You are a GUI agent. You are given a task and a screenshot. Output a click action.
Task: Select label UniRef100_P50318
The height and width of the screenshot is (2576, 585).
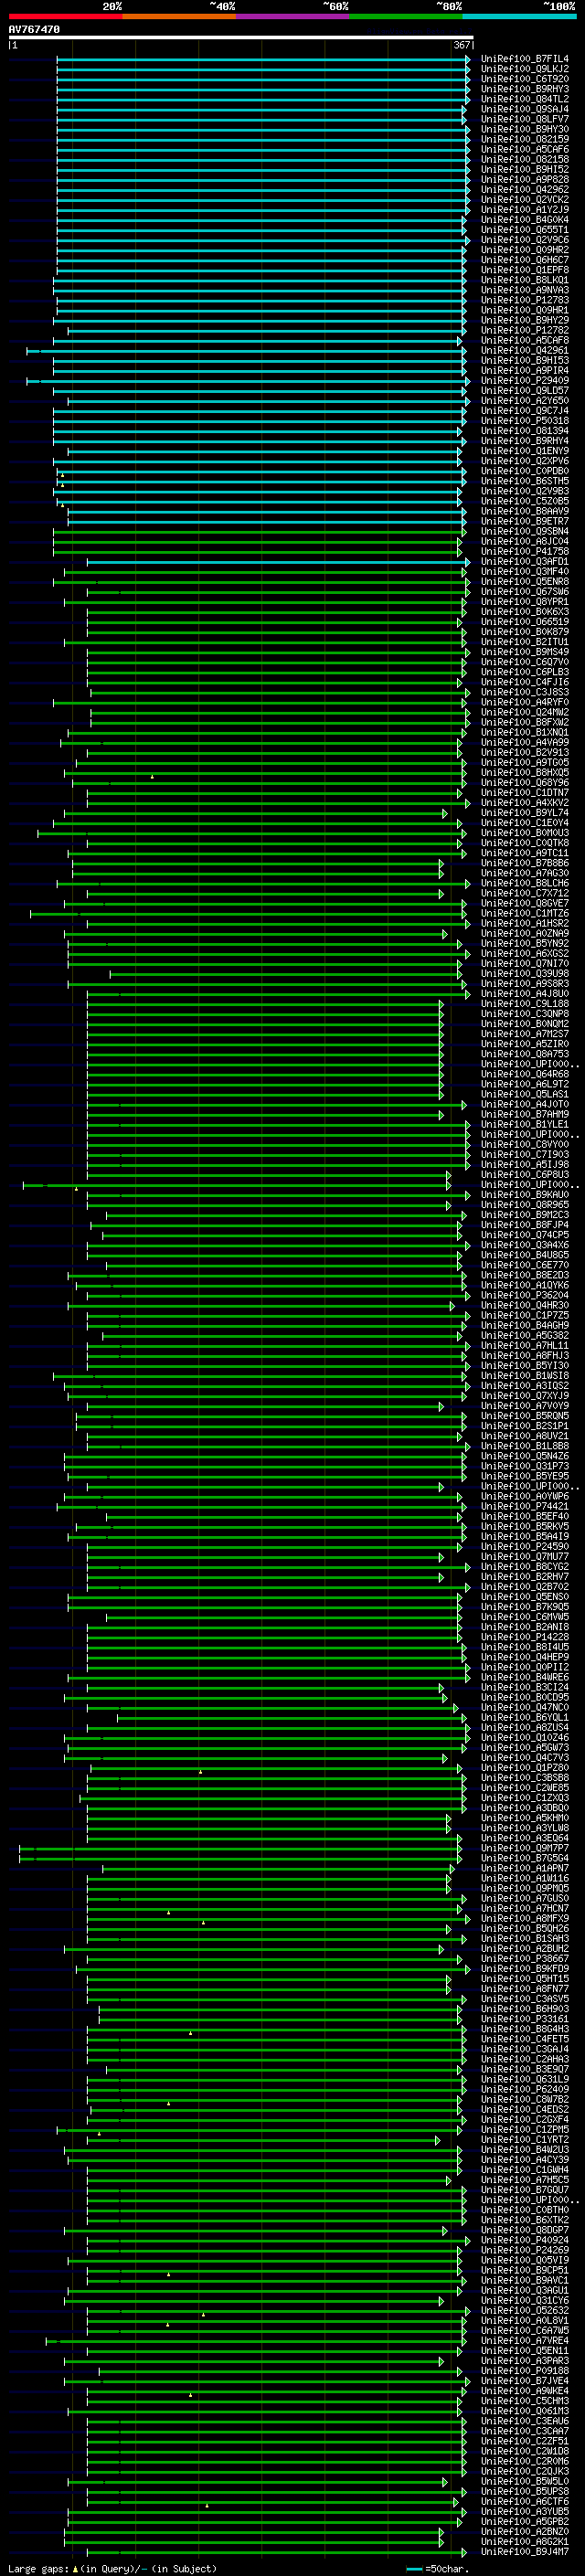(525, 420)
